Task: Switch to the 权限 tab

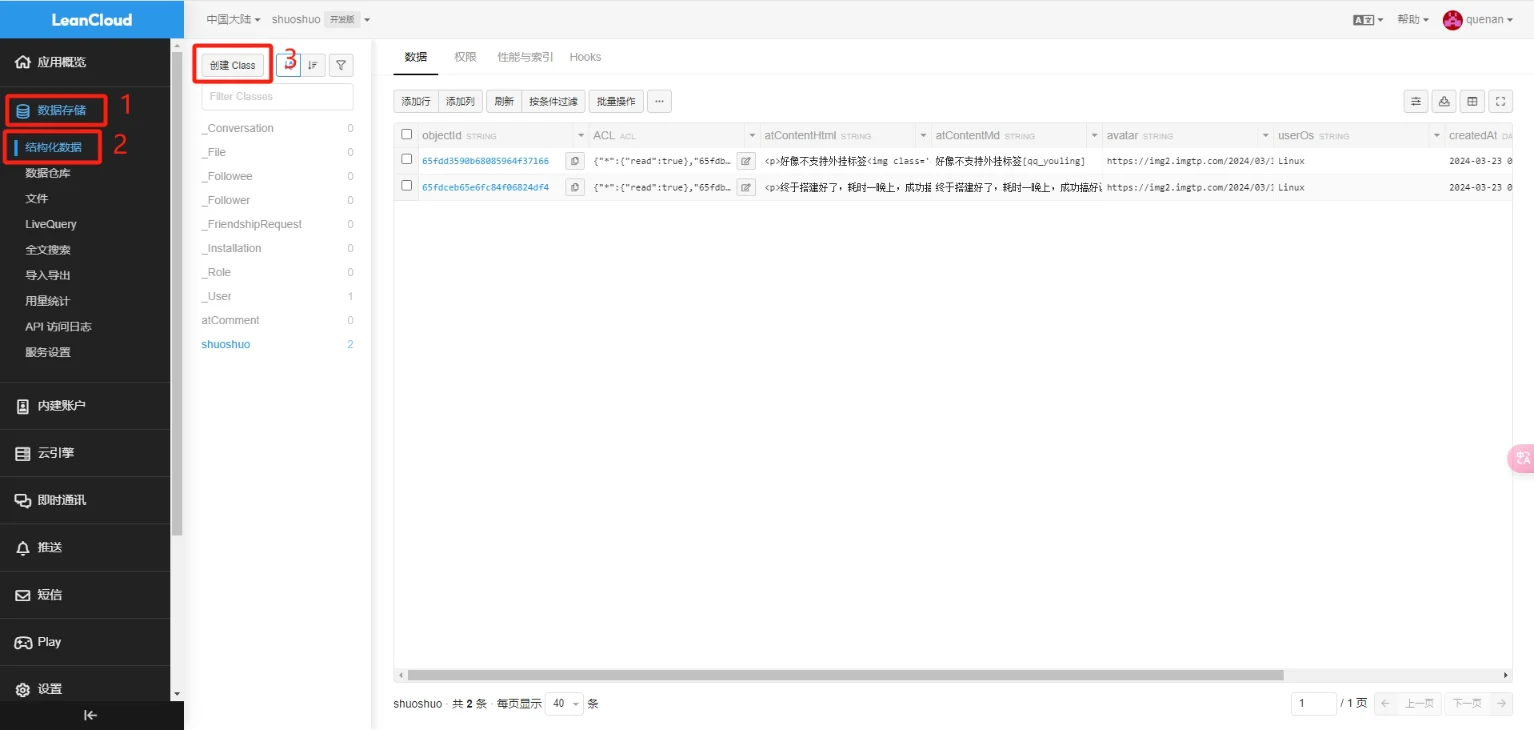Action: click(465, 57)
